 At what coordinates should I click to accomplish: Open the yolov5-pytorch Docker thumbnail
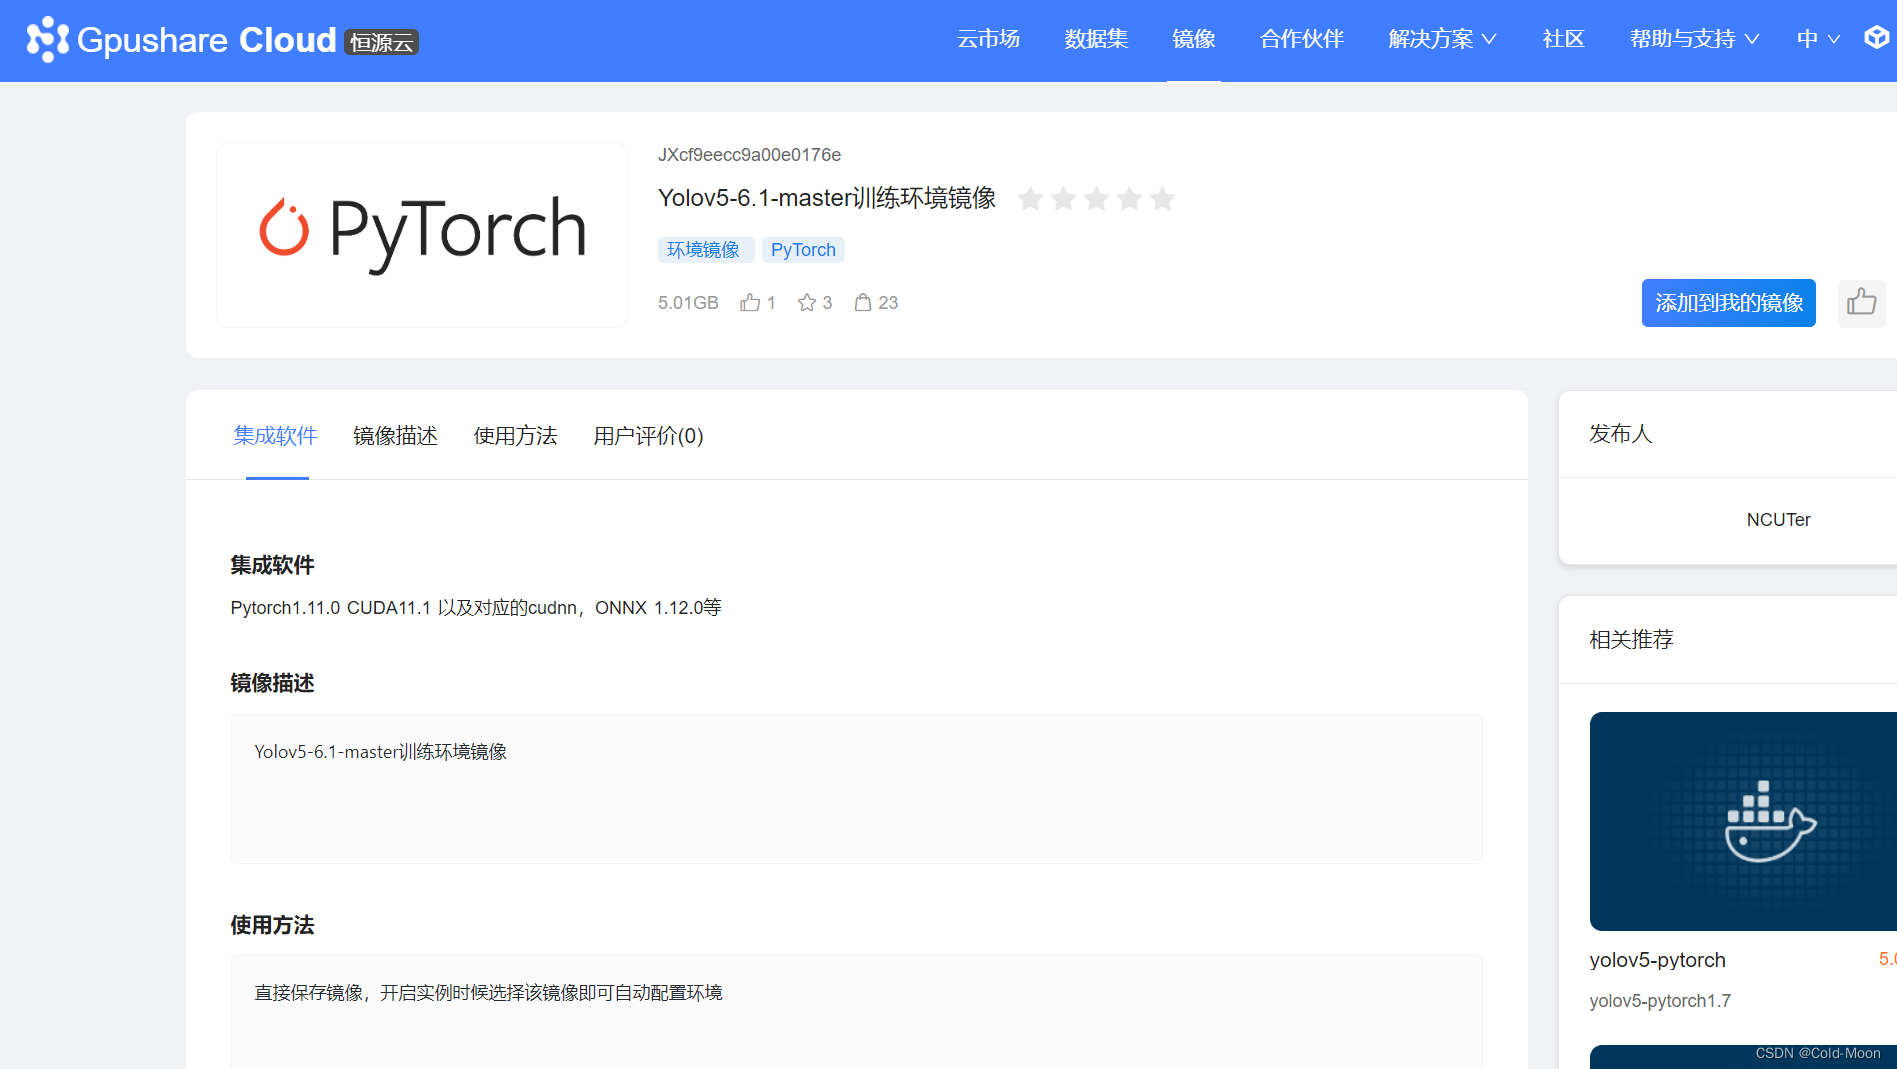point(1743,821)
